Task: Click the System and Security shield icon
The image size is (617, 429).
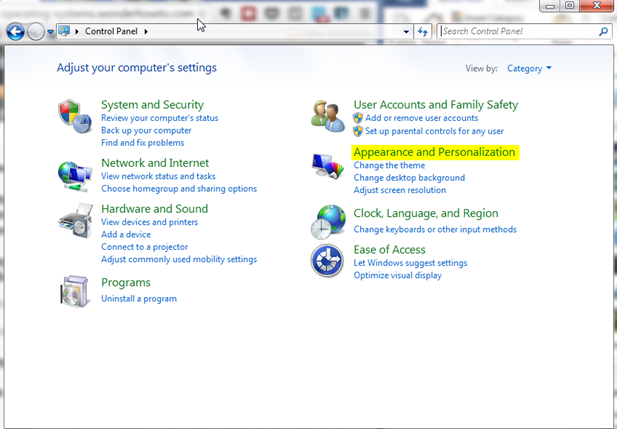Action: (75, 116)
